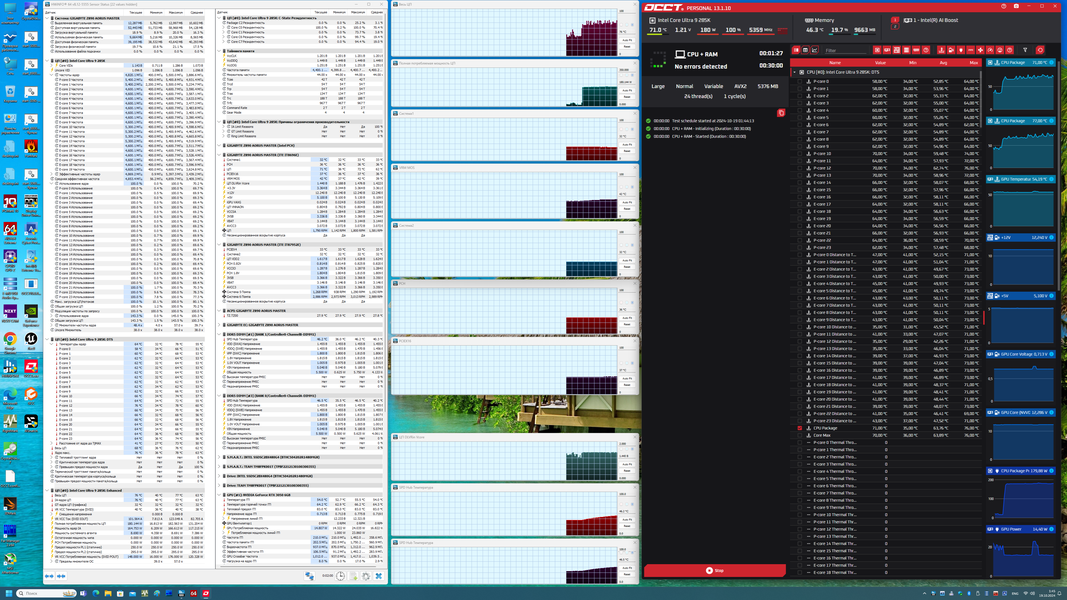Open the OCCT screenshot camera icon
The image size is (1067, 600).
tap(1016, 6)
